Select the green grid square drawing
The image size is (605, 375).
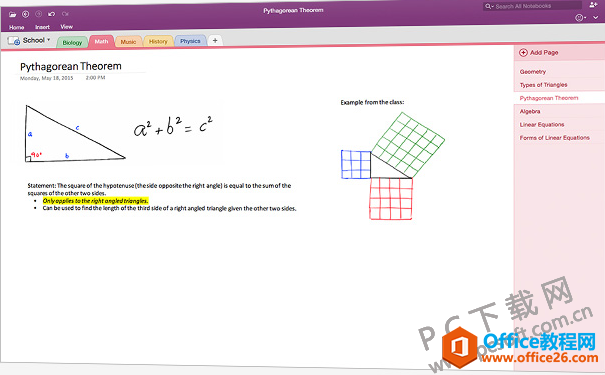[x=408, y=145]
